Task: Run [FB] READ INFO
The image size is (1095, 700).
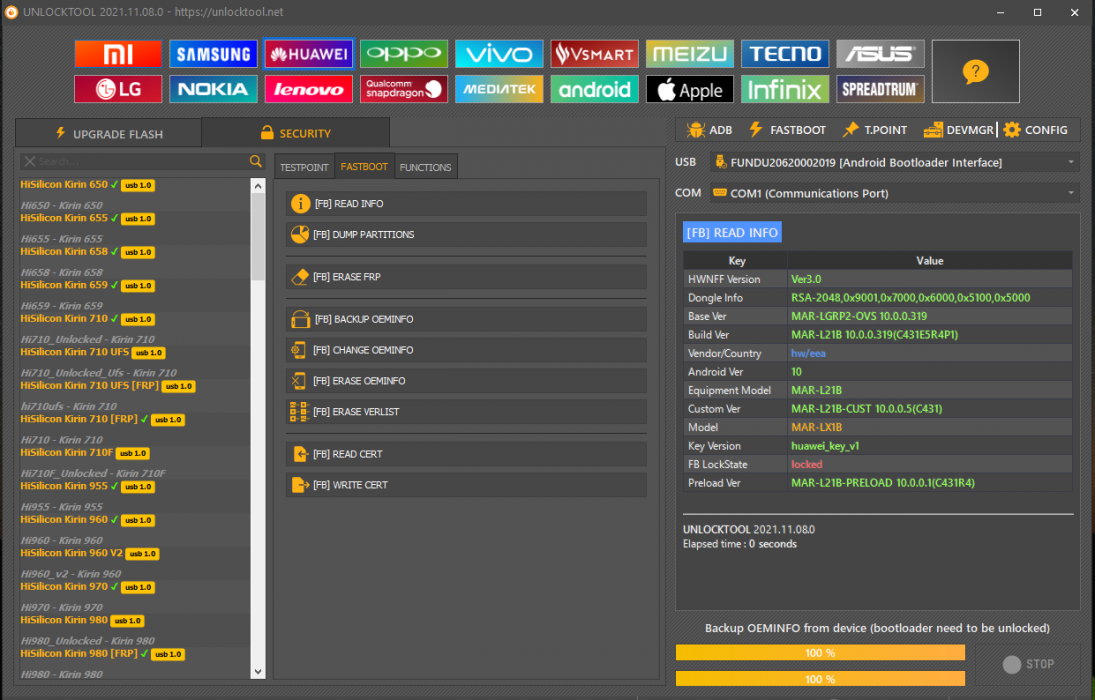Action: 466,204
